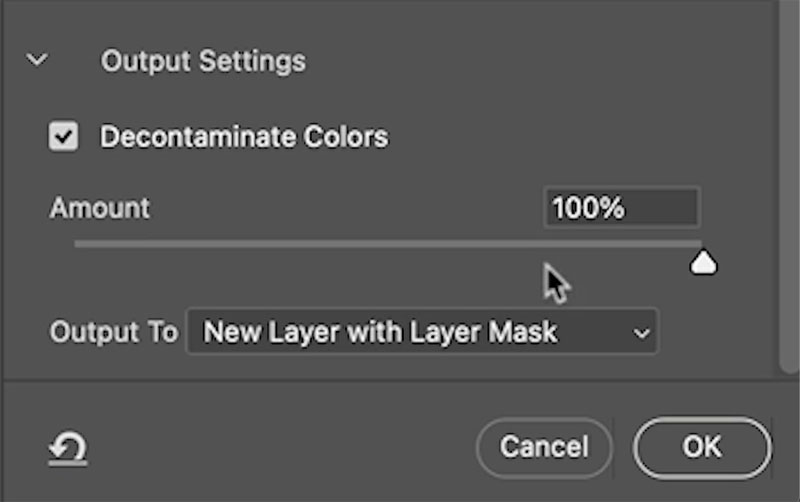
Task: Click the Output To label
Action: tap(113, 332)
